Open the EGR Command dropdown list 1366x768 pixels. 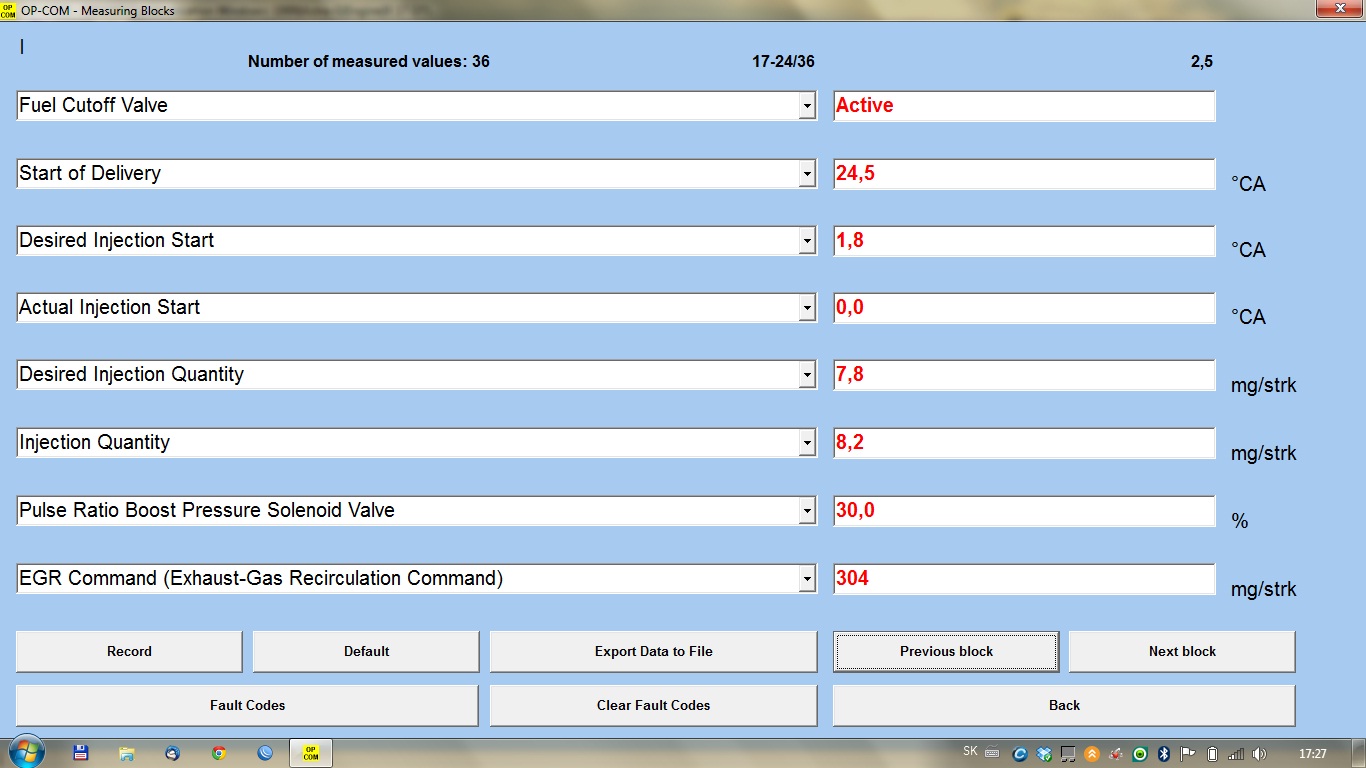point(807,579)
